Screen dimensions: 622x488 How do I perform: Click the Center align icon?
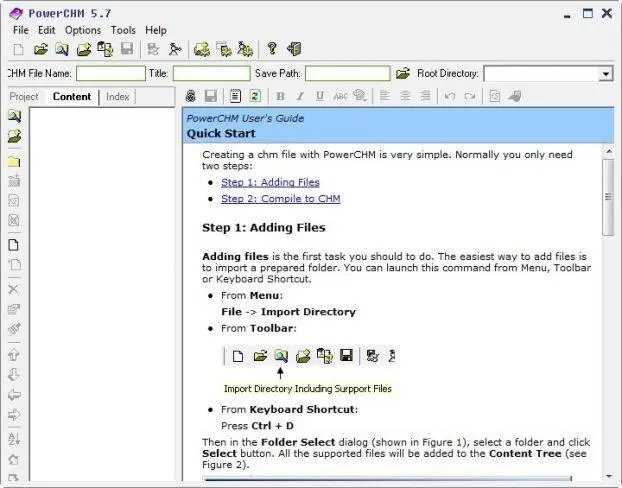point(405,96)
